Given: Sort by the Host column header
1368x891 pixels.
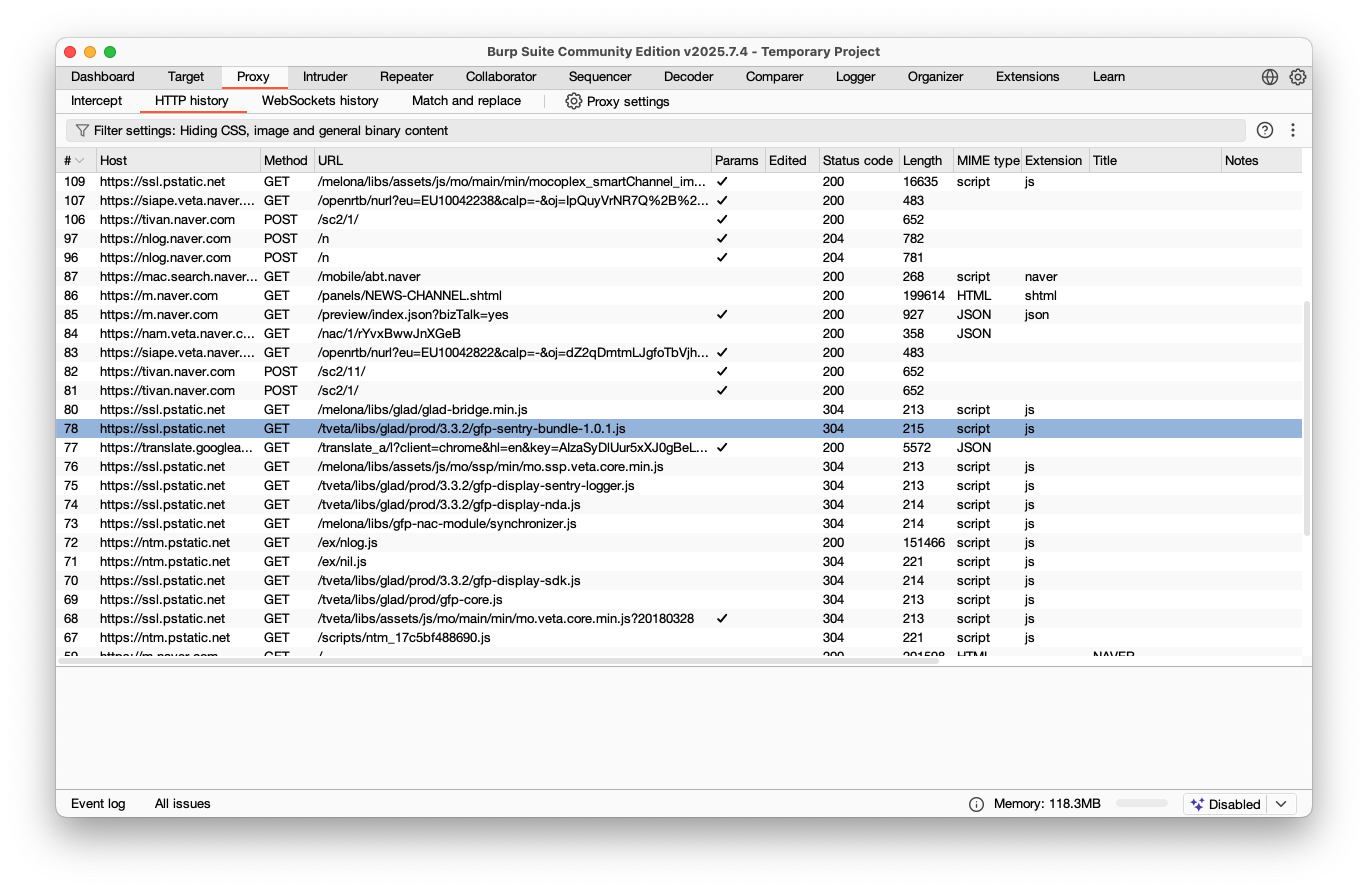Looking at the screenshot, I should click(x=178, y=161).
